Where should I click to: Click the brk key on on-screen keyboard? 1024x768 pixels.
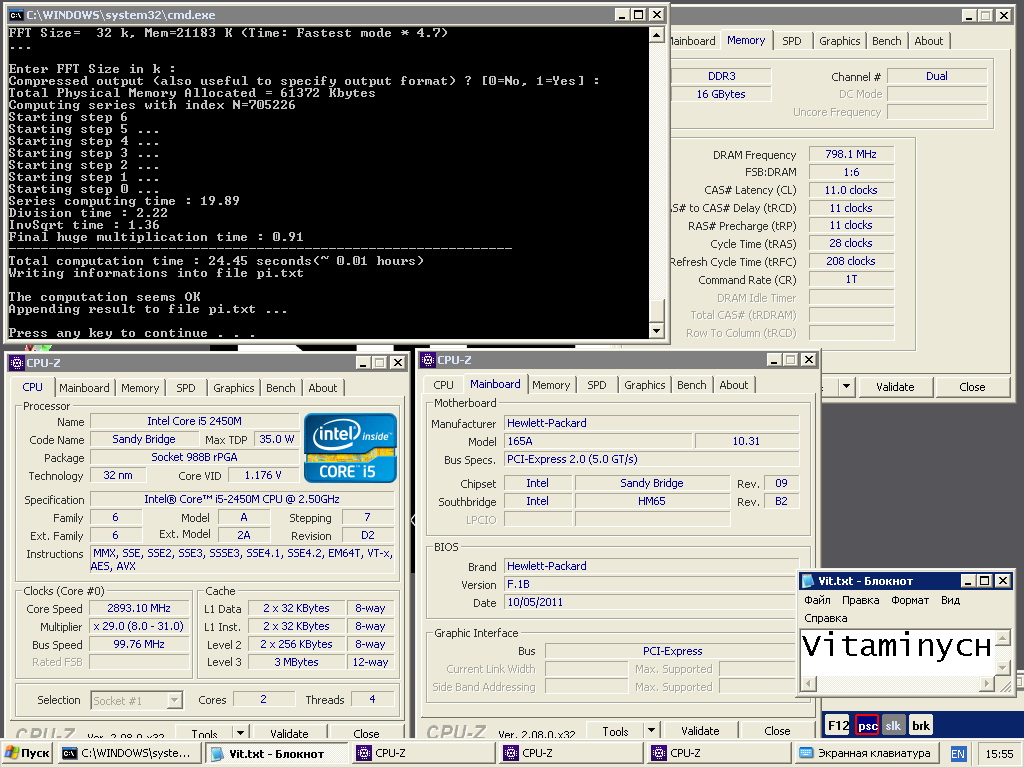[x=921, y=725]
